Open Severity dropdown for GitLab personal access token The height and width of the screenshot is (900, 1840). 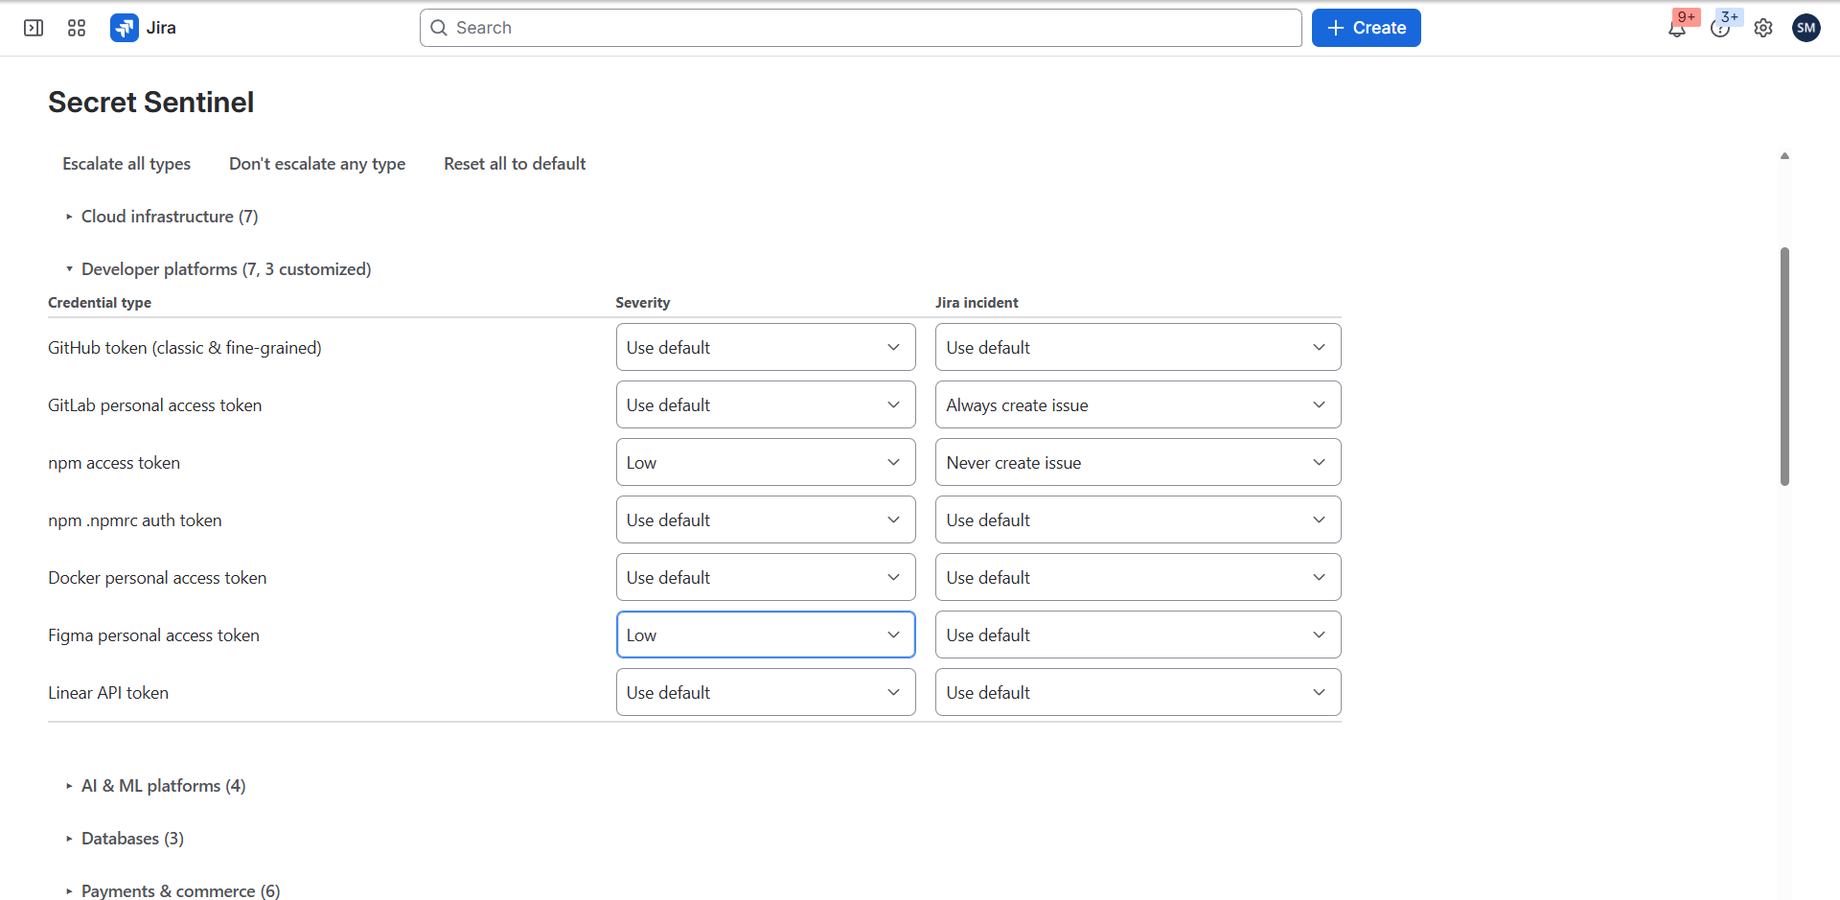tap(766, 405)
